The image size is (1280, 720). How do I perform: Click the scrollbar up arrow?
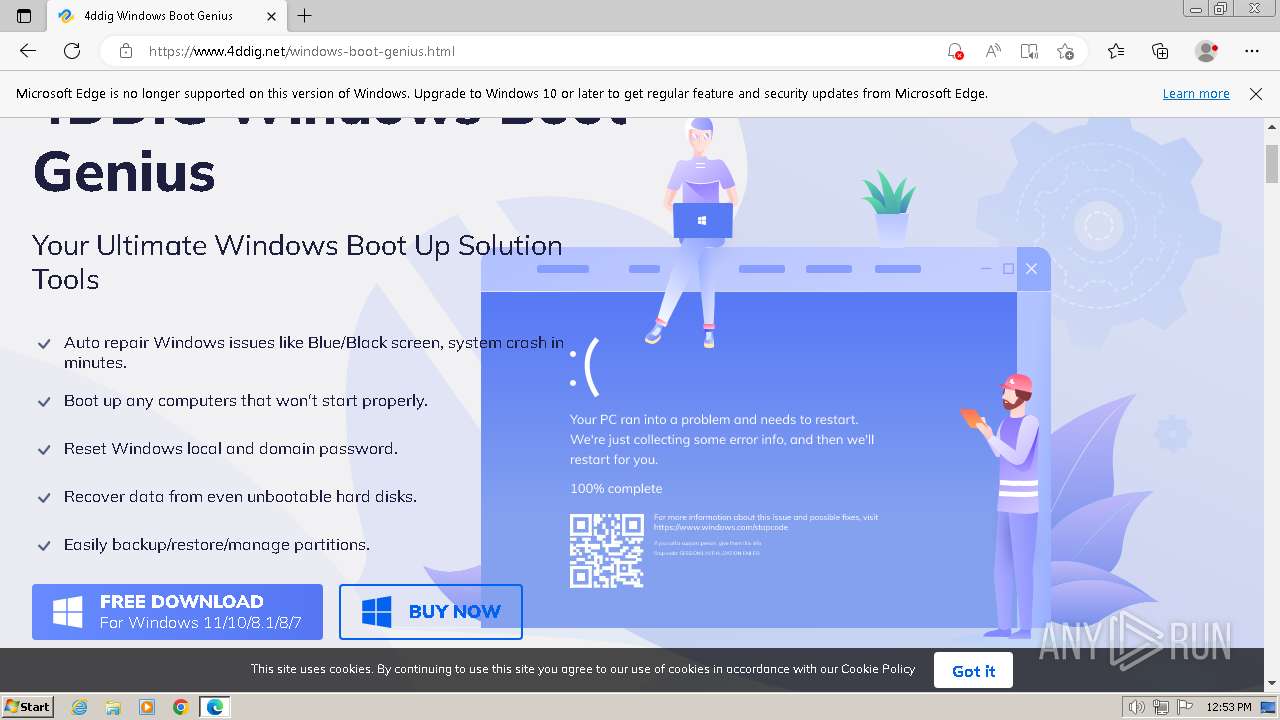click(1272, 126)
